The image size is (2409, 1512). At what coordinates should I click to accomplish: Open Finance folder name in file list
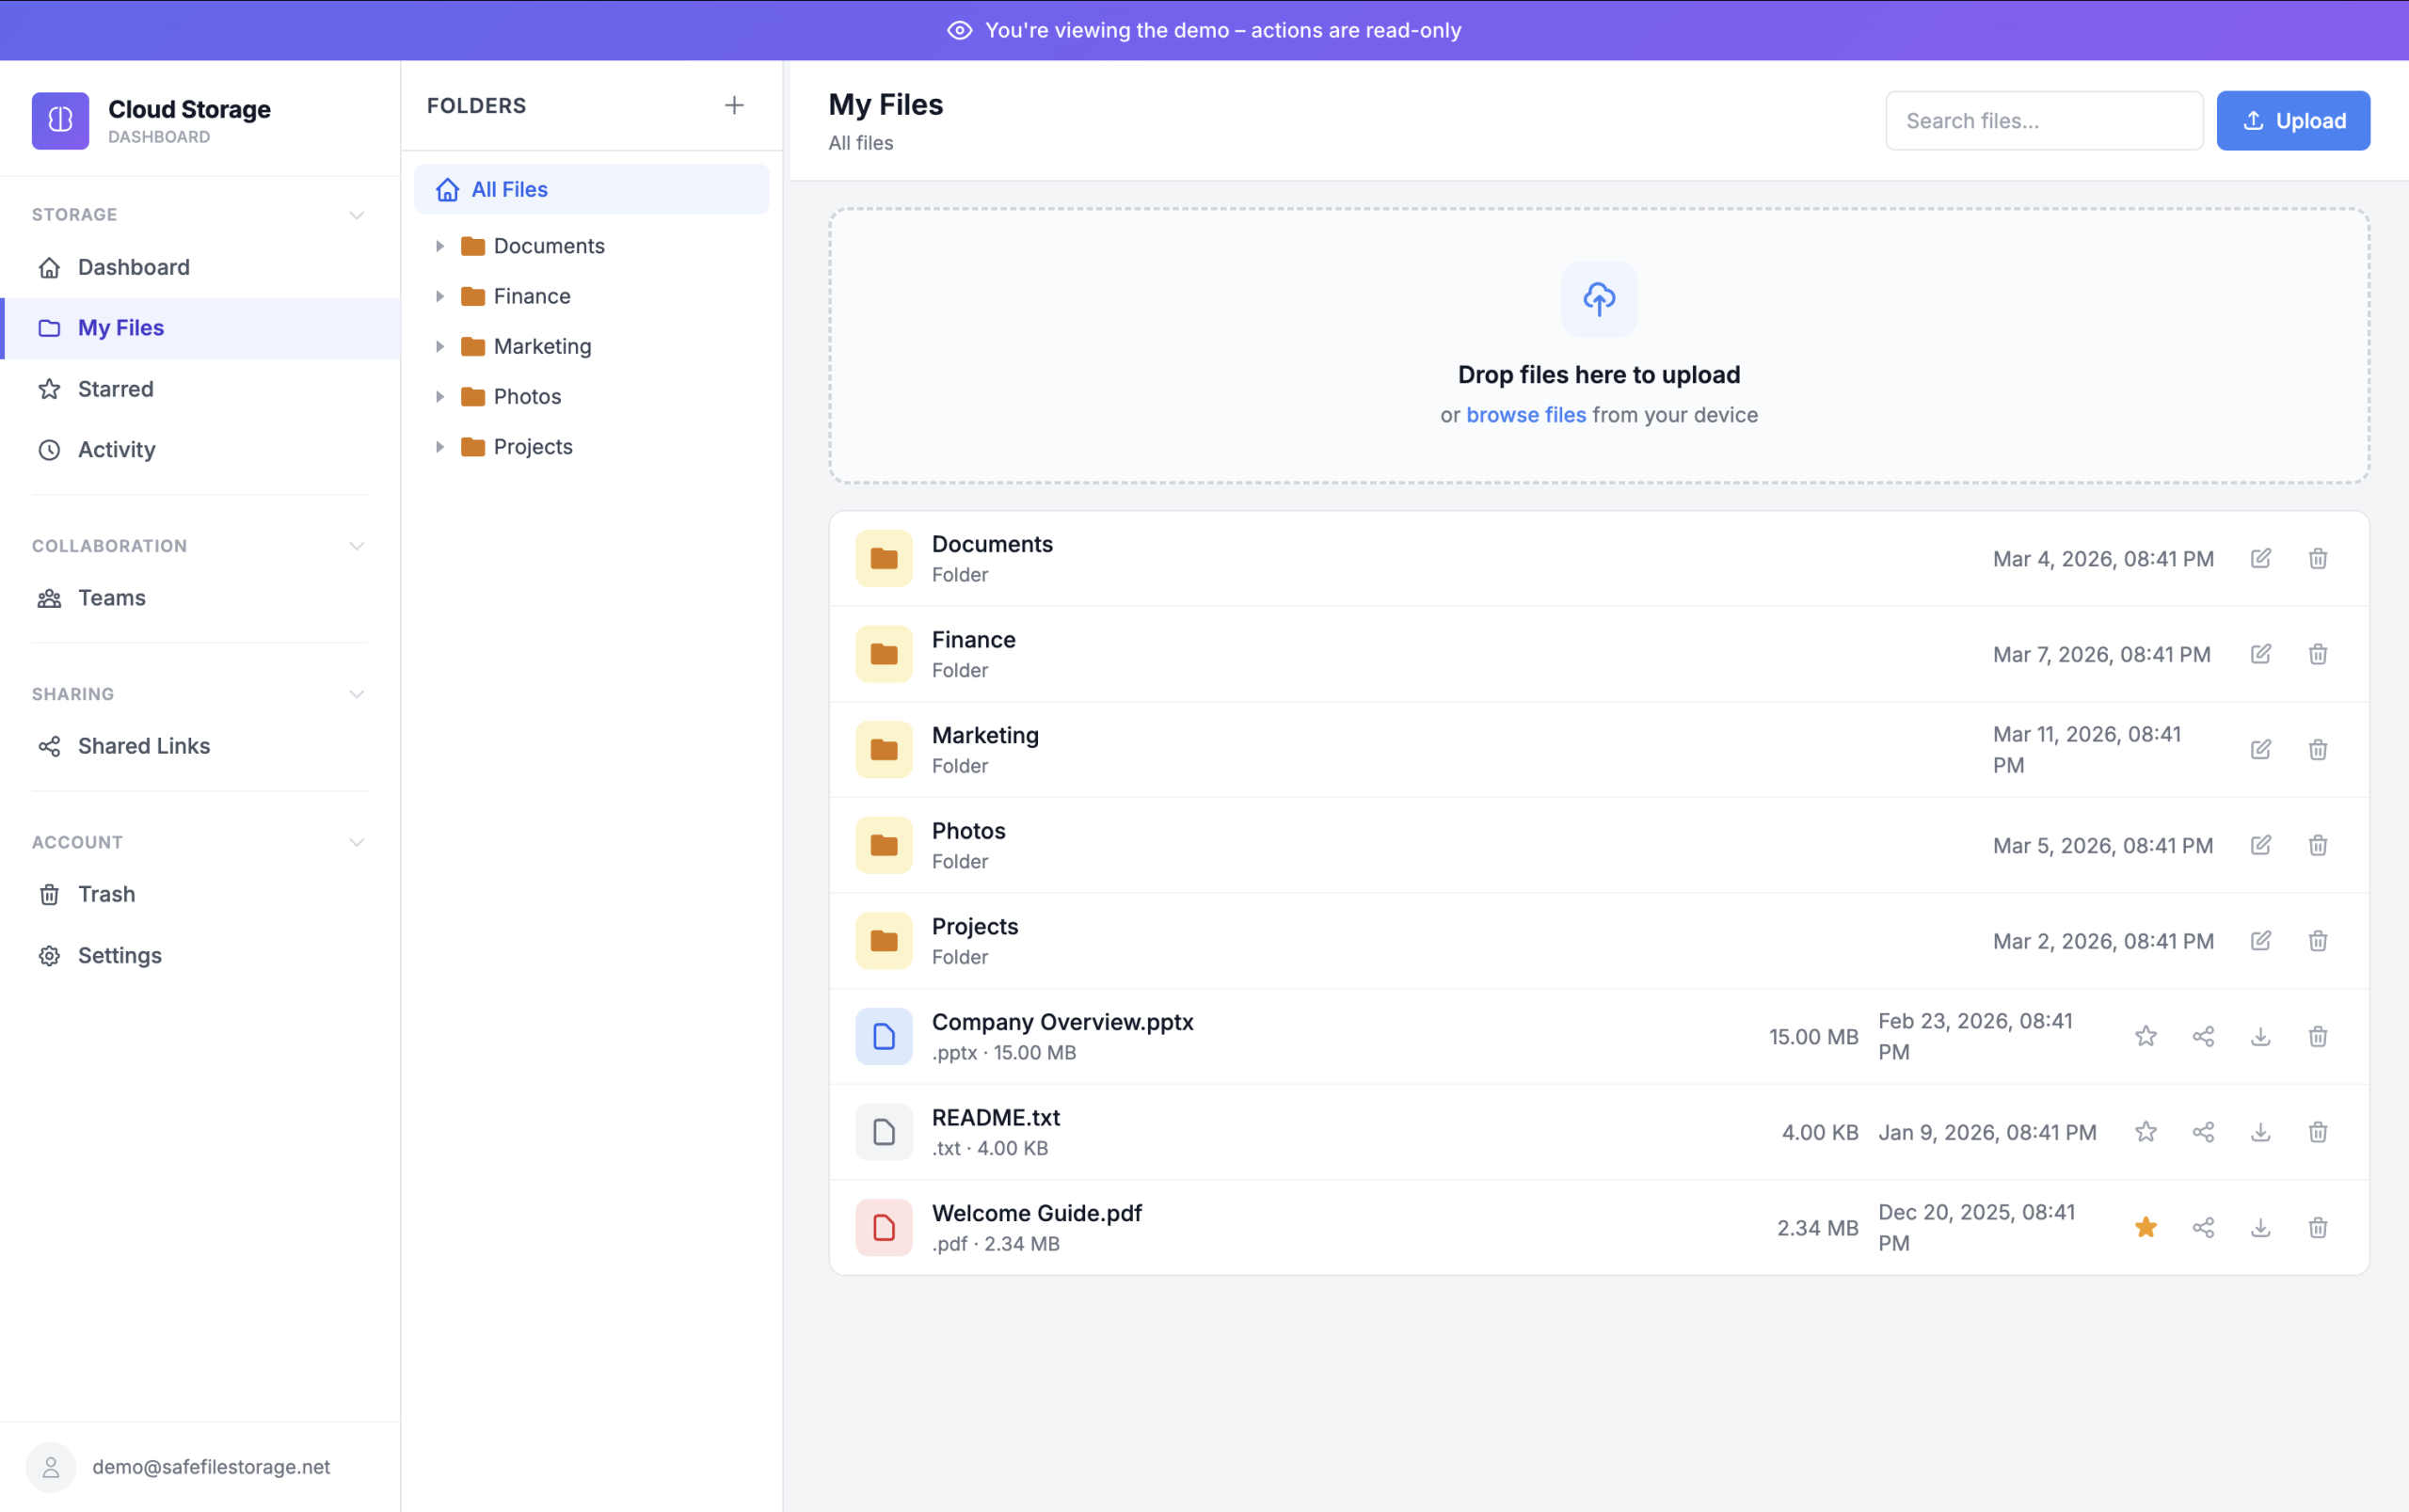[x=973, y=640]
